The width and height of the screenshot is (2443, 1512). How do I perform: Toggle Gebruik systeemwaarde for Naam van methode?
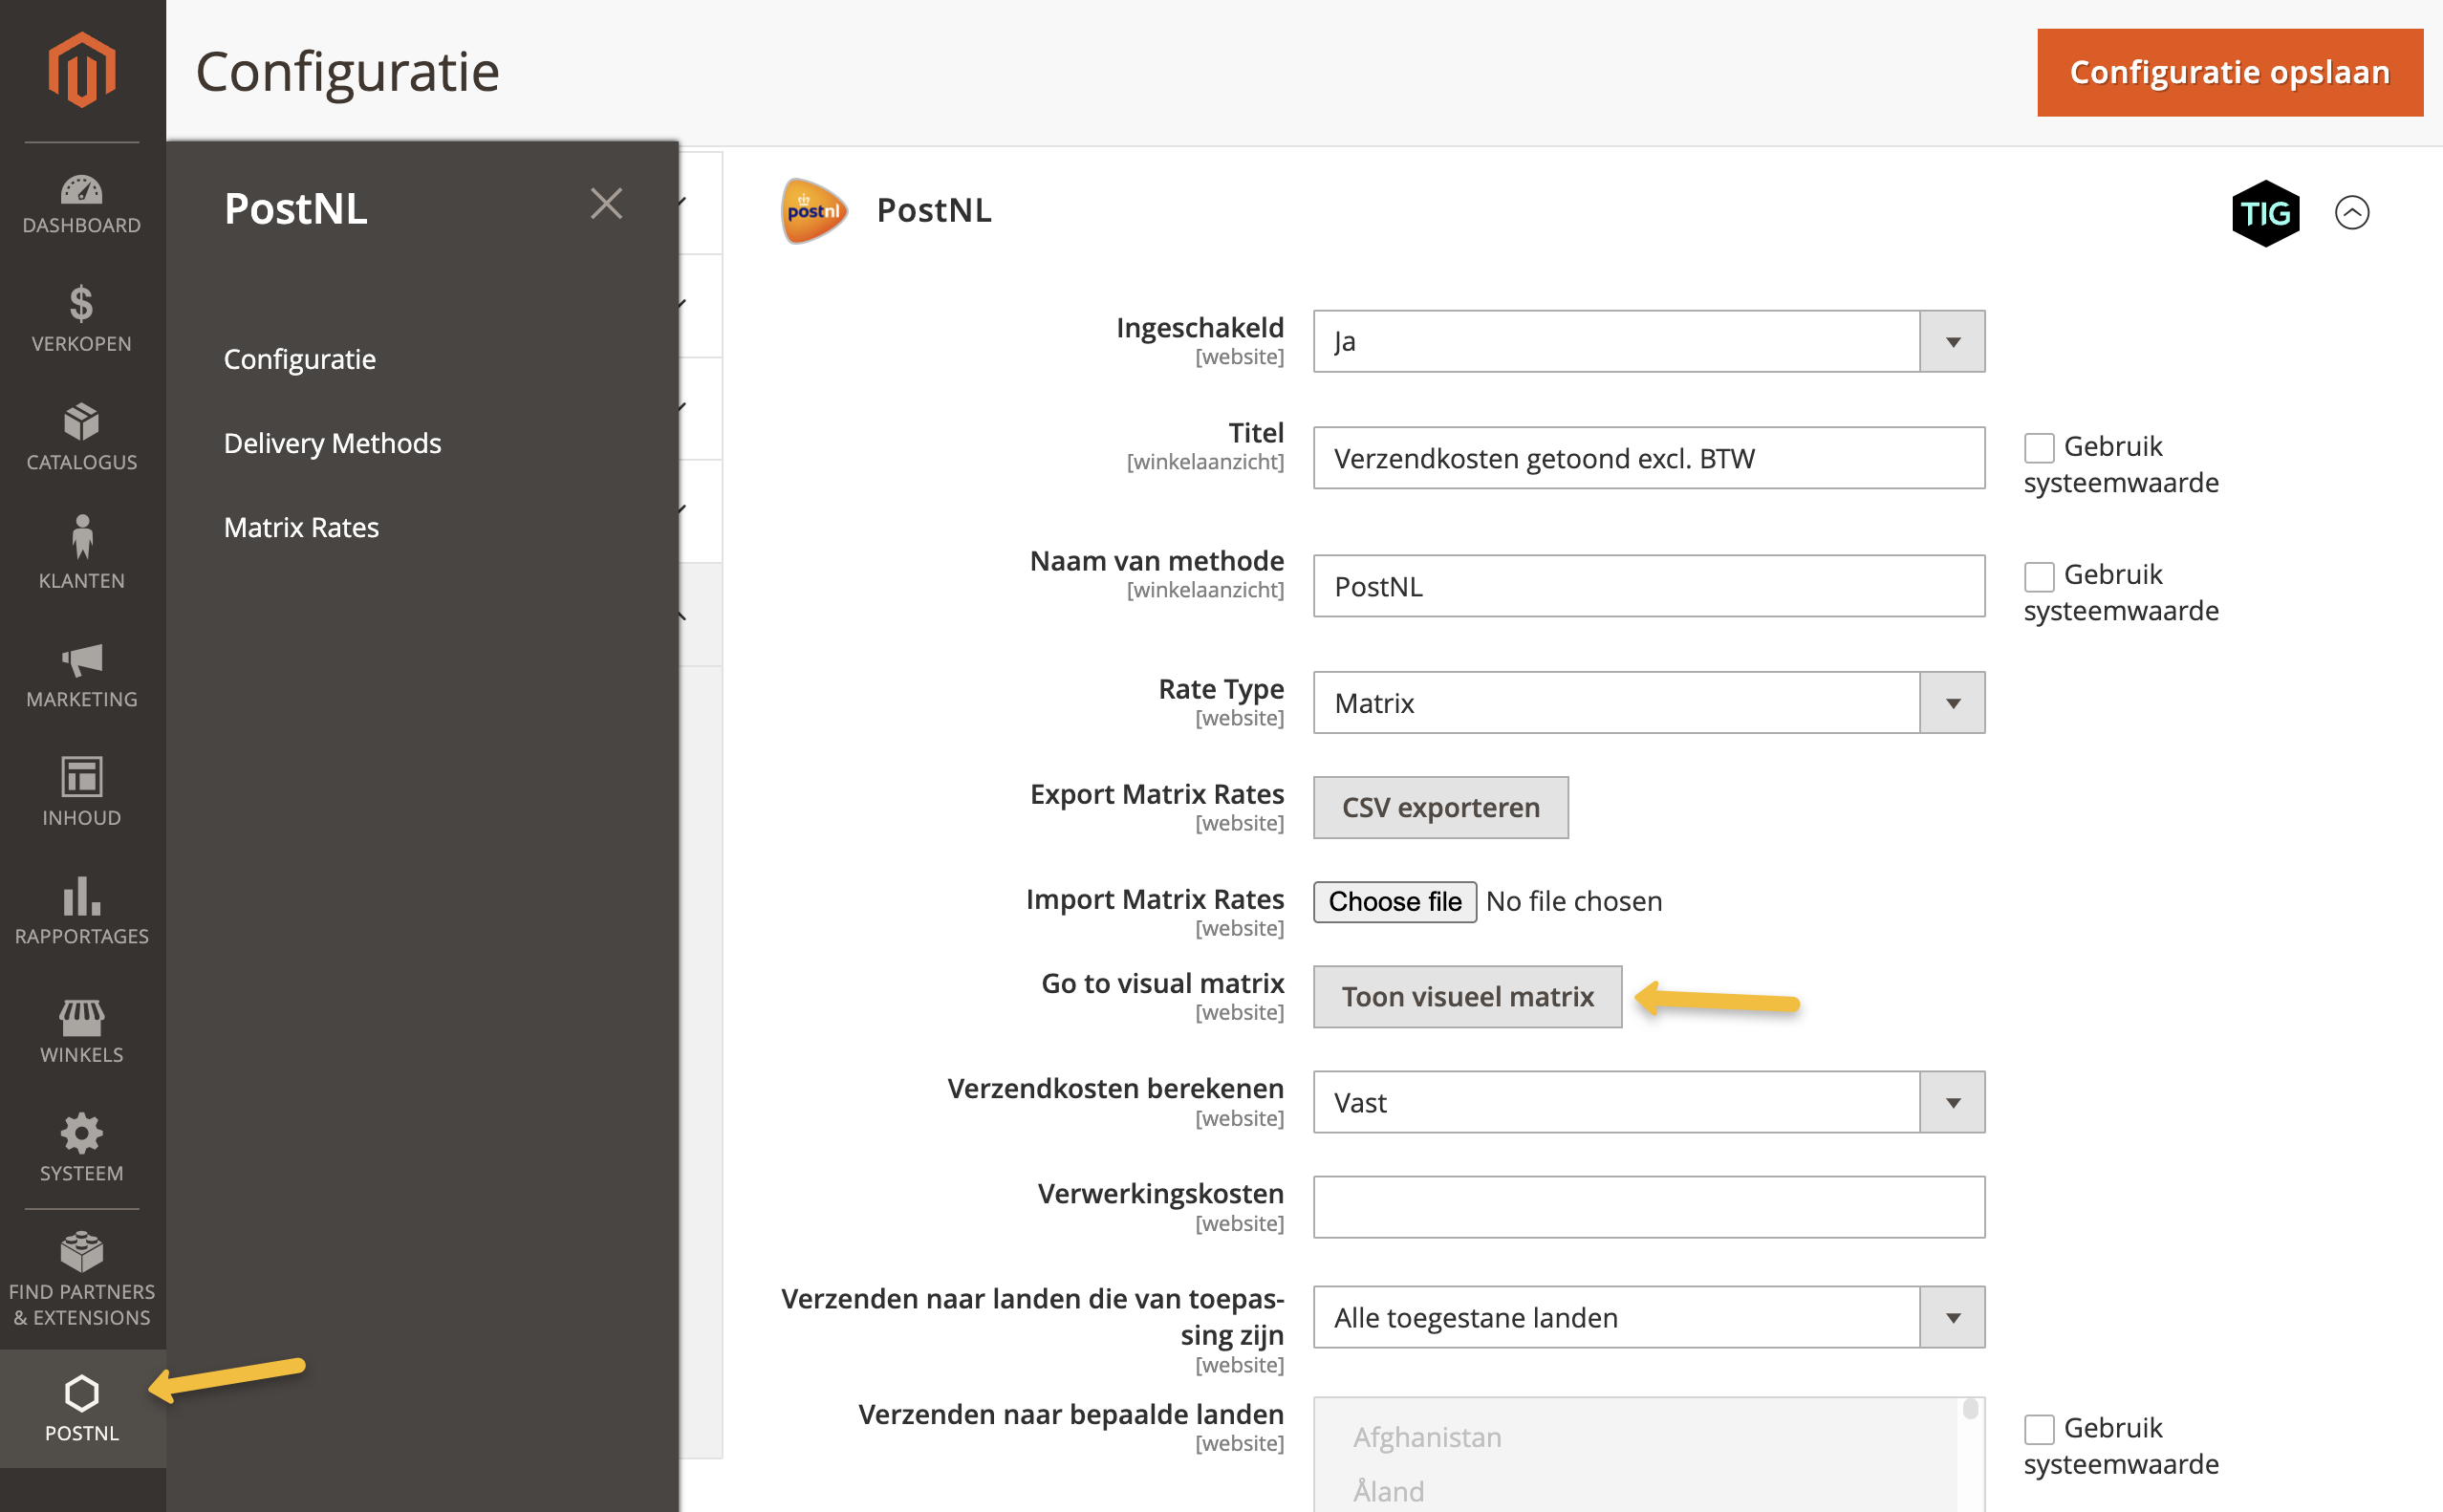[x=2039, y=576]
